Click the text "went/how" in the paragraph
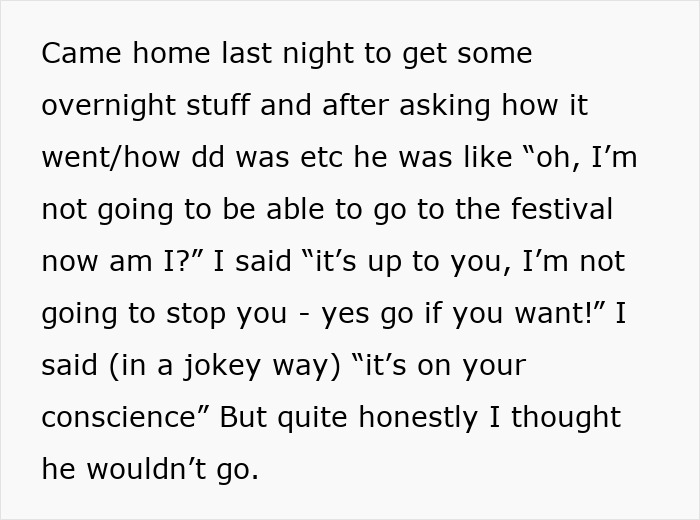This screenshot has height=520, width=700. pyautogui.click(x=111, y=157)
